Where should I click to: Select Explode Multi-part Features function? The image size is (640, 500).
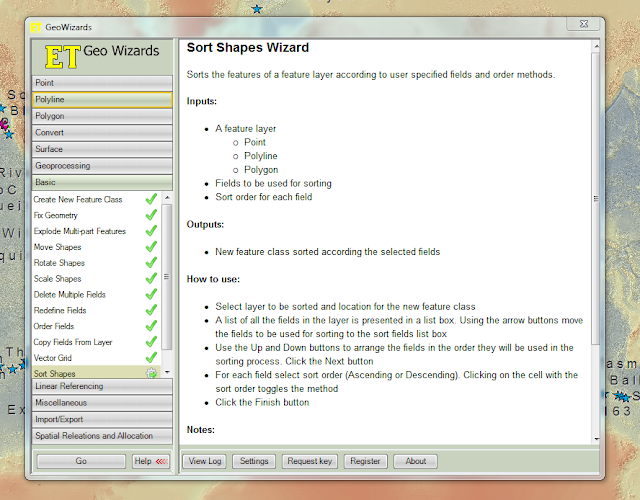point(80,231)
